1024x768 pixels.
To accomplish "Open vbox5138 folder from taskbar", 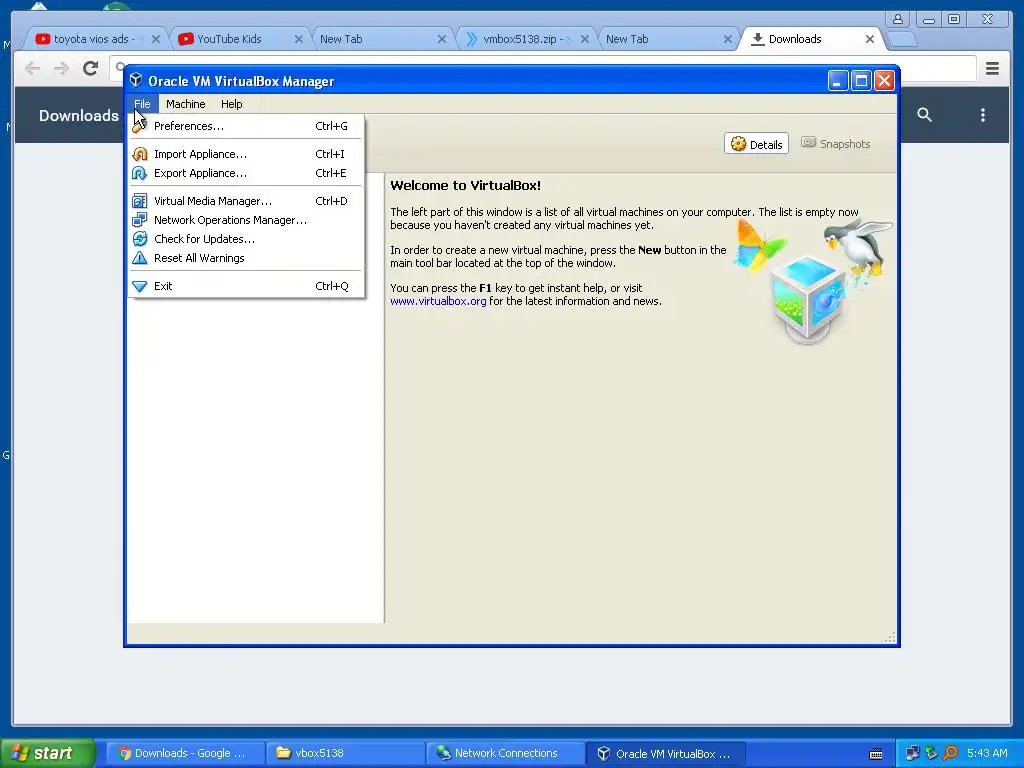I will pyautogui.click(x=345, y=753).
